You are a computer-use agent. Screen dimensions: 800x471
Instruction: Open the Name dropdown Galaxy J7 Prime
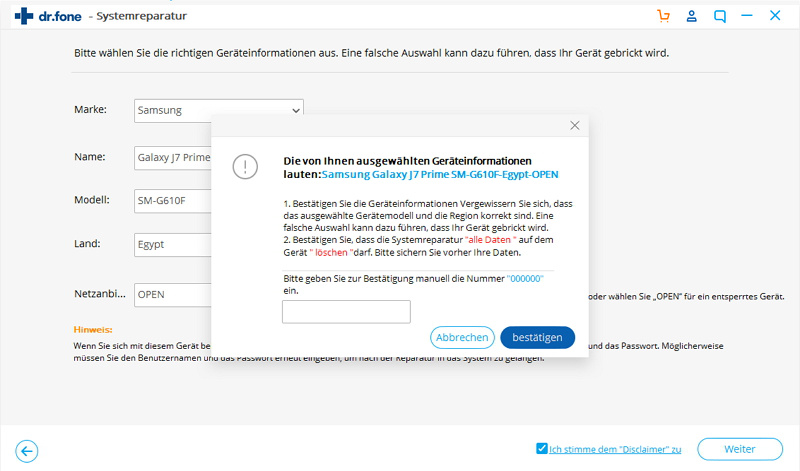(173, 158)
